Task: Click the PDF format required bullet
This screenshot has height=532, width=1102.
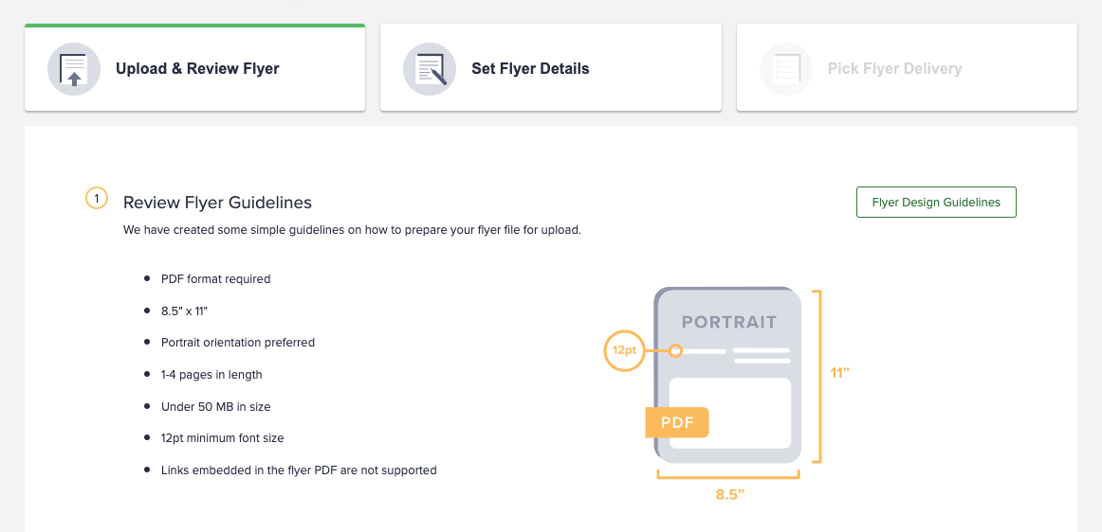Action: pos(216,279)
